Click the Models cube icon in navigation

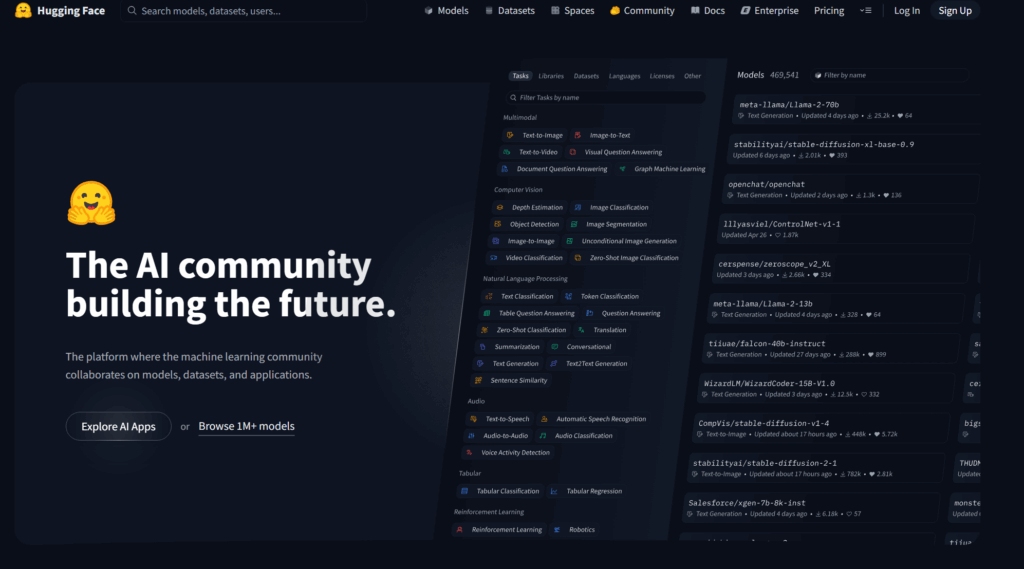(428, 10)
